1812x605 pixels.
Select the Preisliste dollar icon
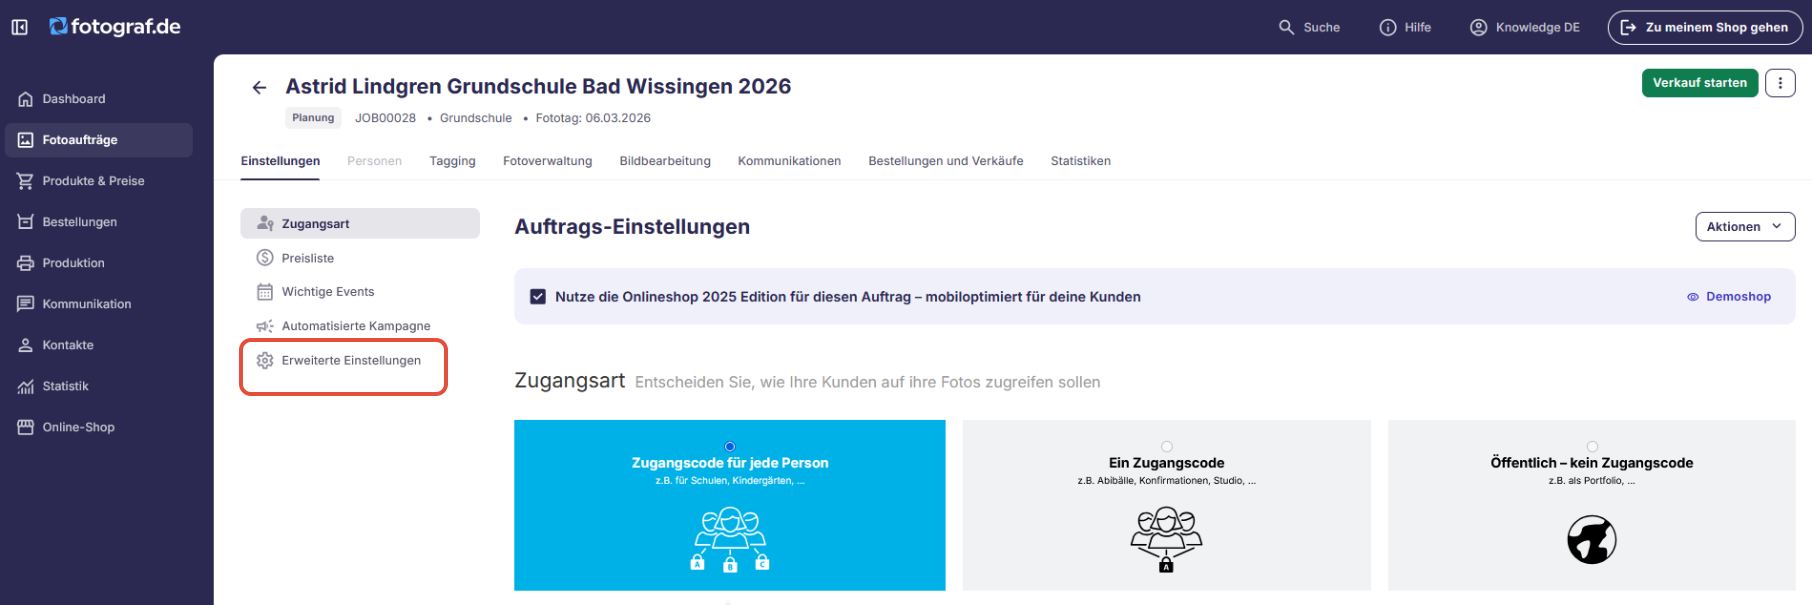pyautogui.click(x=265, y=258)
